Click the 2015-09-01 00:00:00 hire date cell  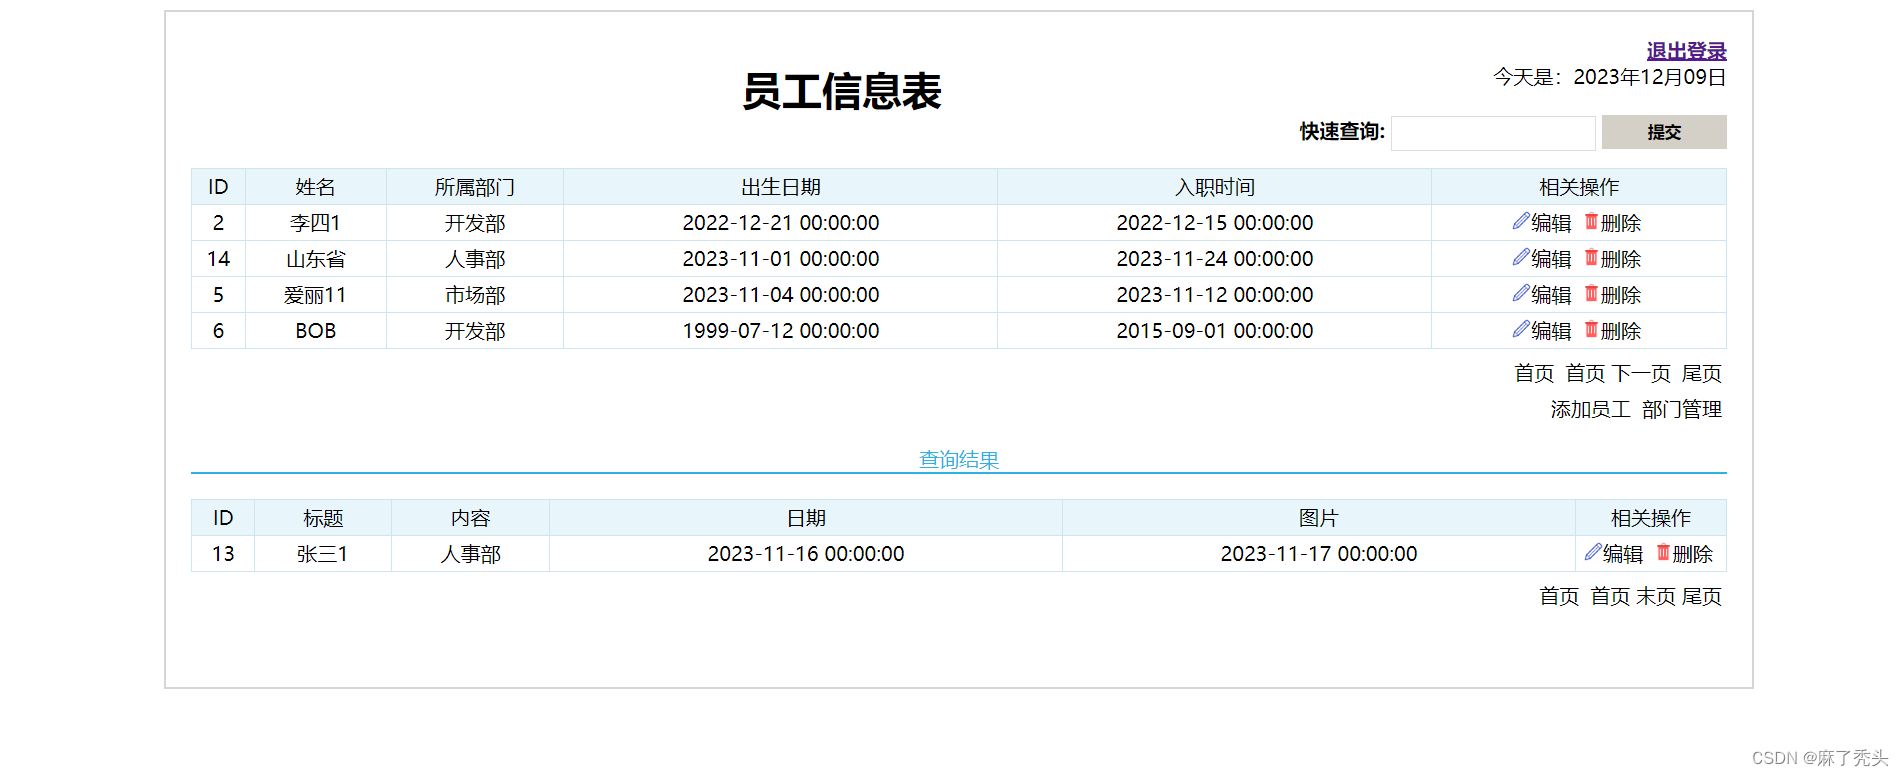(x=1215, y=331)
